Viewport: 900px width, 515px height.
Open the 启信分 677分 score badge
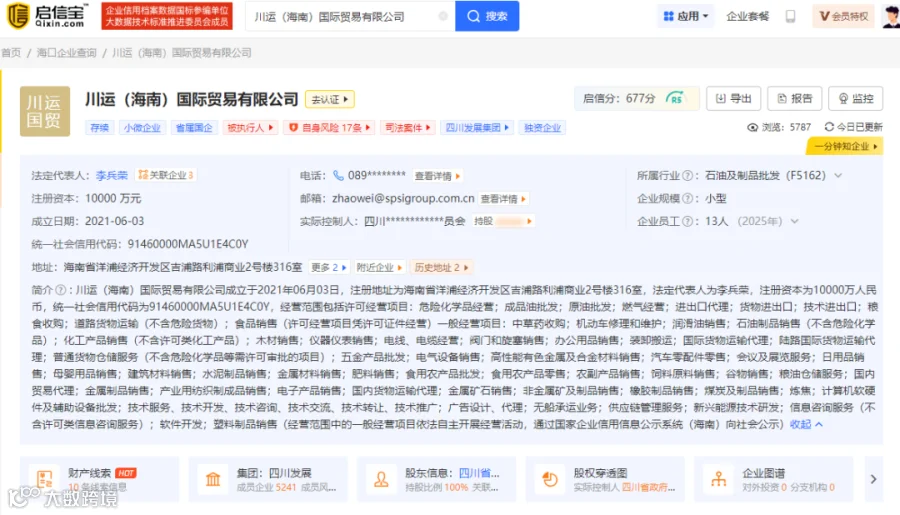click(636, 99)
